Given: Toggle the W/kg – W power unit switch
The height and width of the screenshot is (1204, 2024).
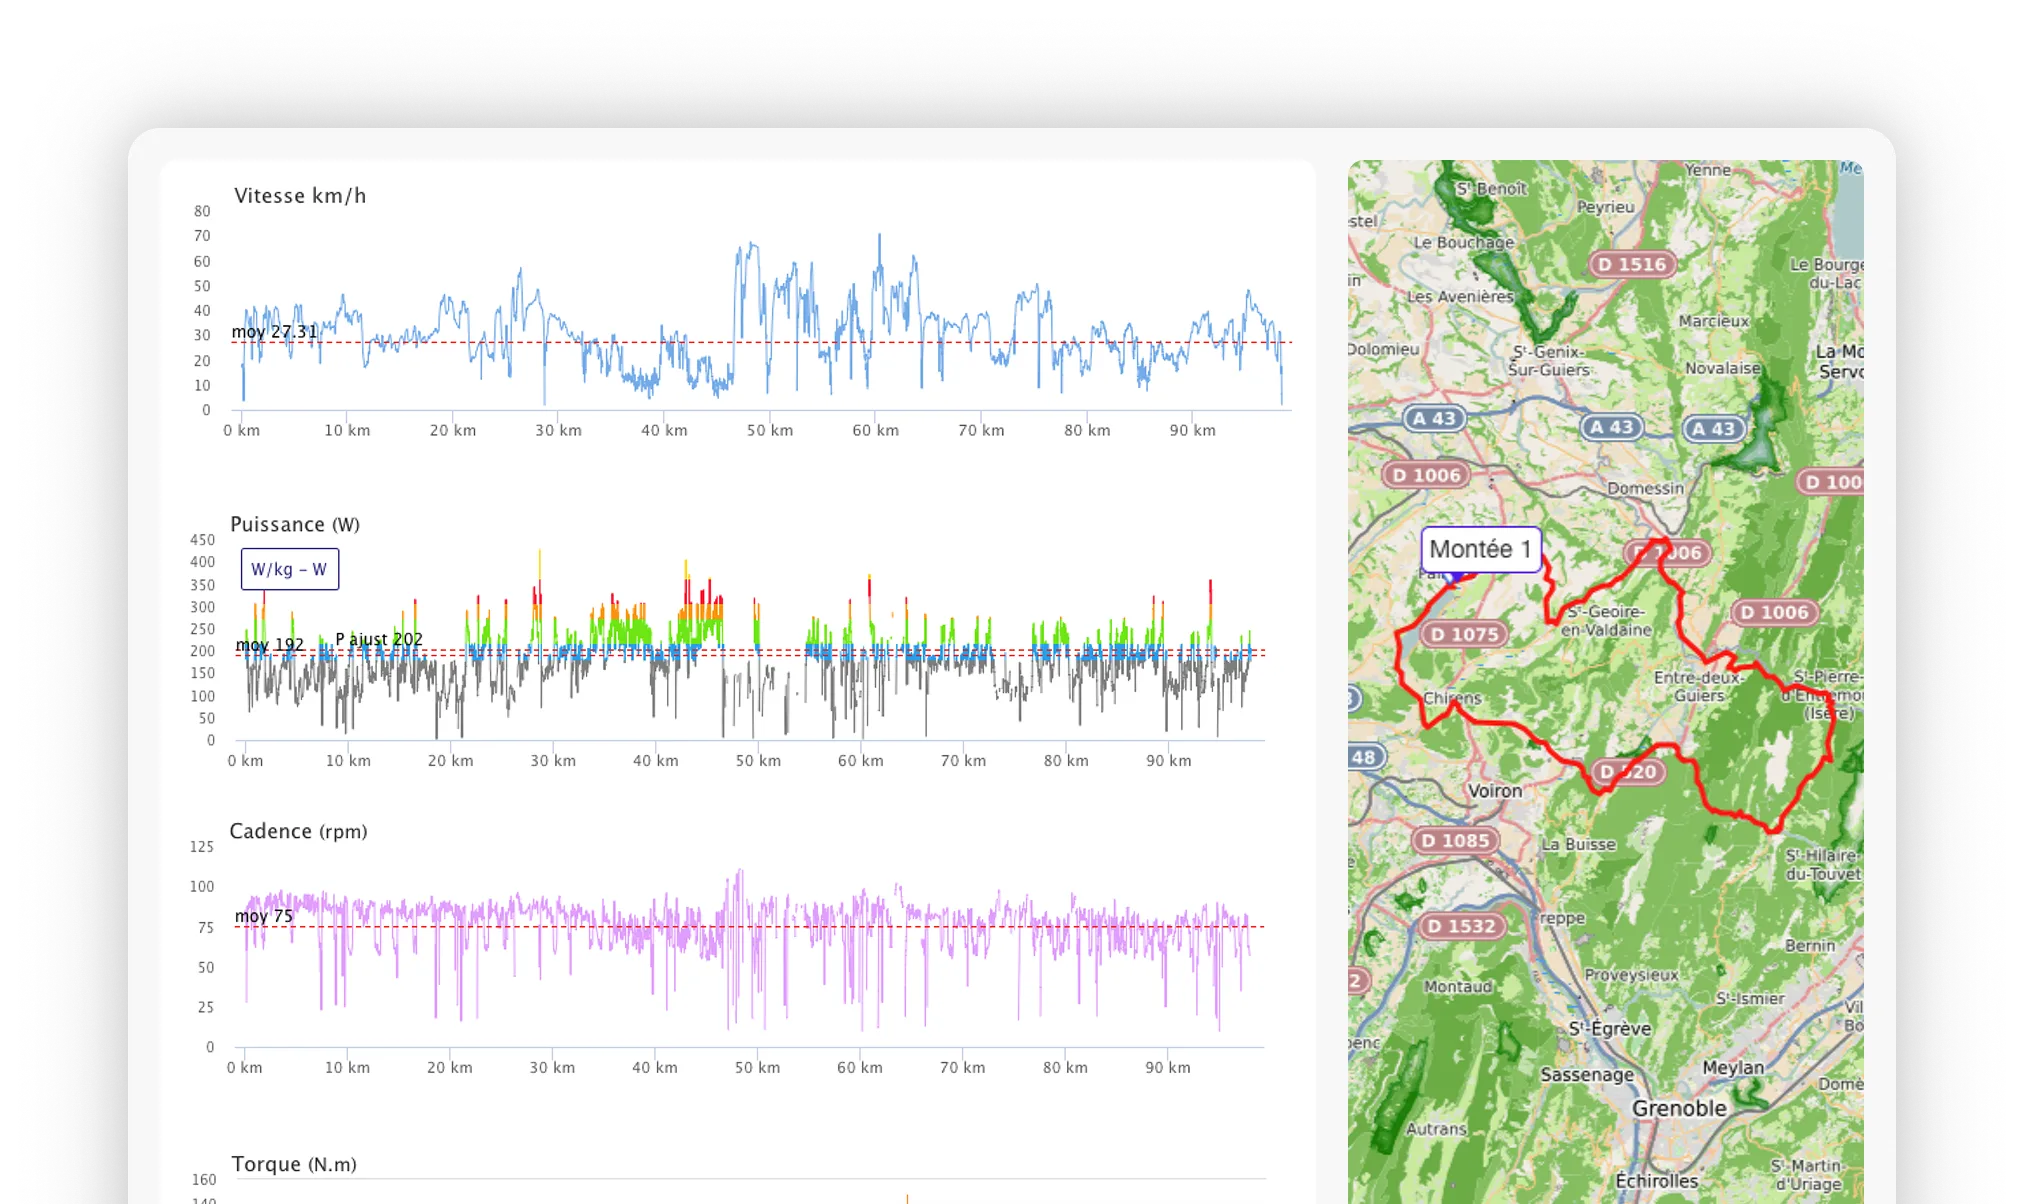Looking at the screenshot, I should coord(290,568).
